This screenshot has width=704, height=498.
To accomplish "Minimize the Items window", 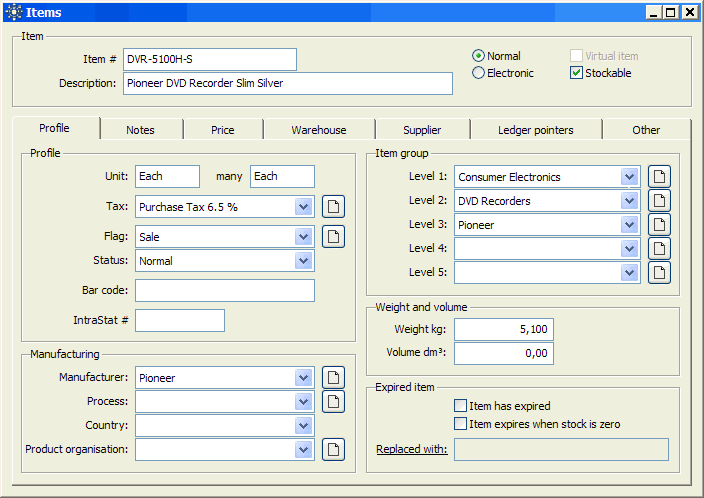I will (x=654, y=12).
